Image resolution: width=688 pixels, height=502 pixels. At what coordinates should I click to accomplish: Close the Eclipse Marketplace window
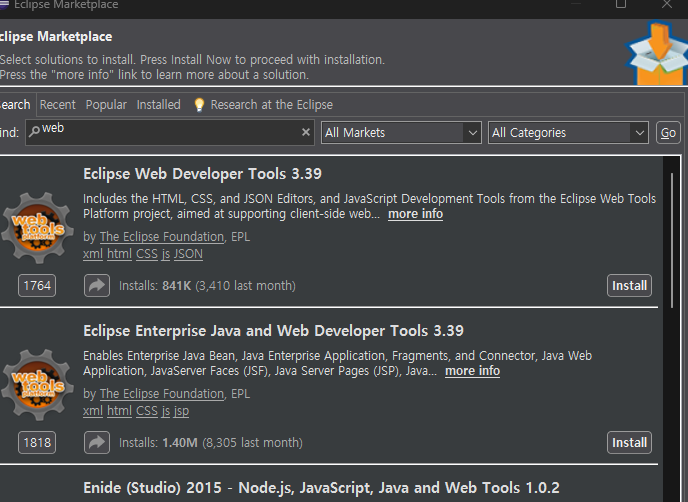(x=667, y=4)
